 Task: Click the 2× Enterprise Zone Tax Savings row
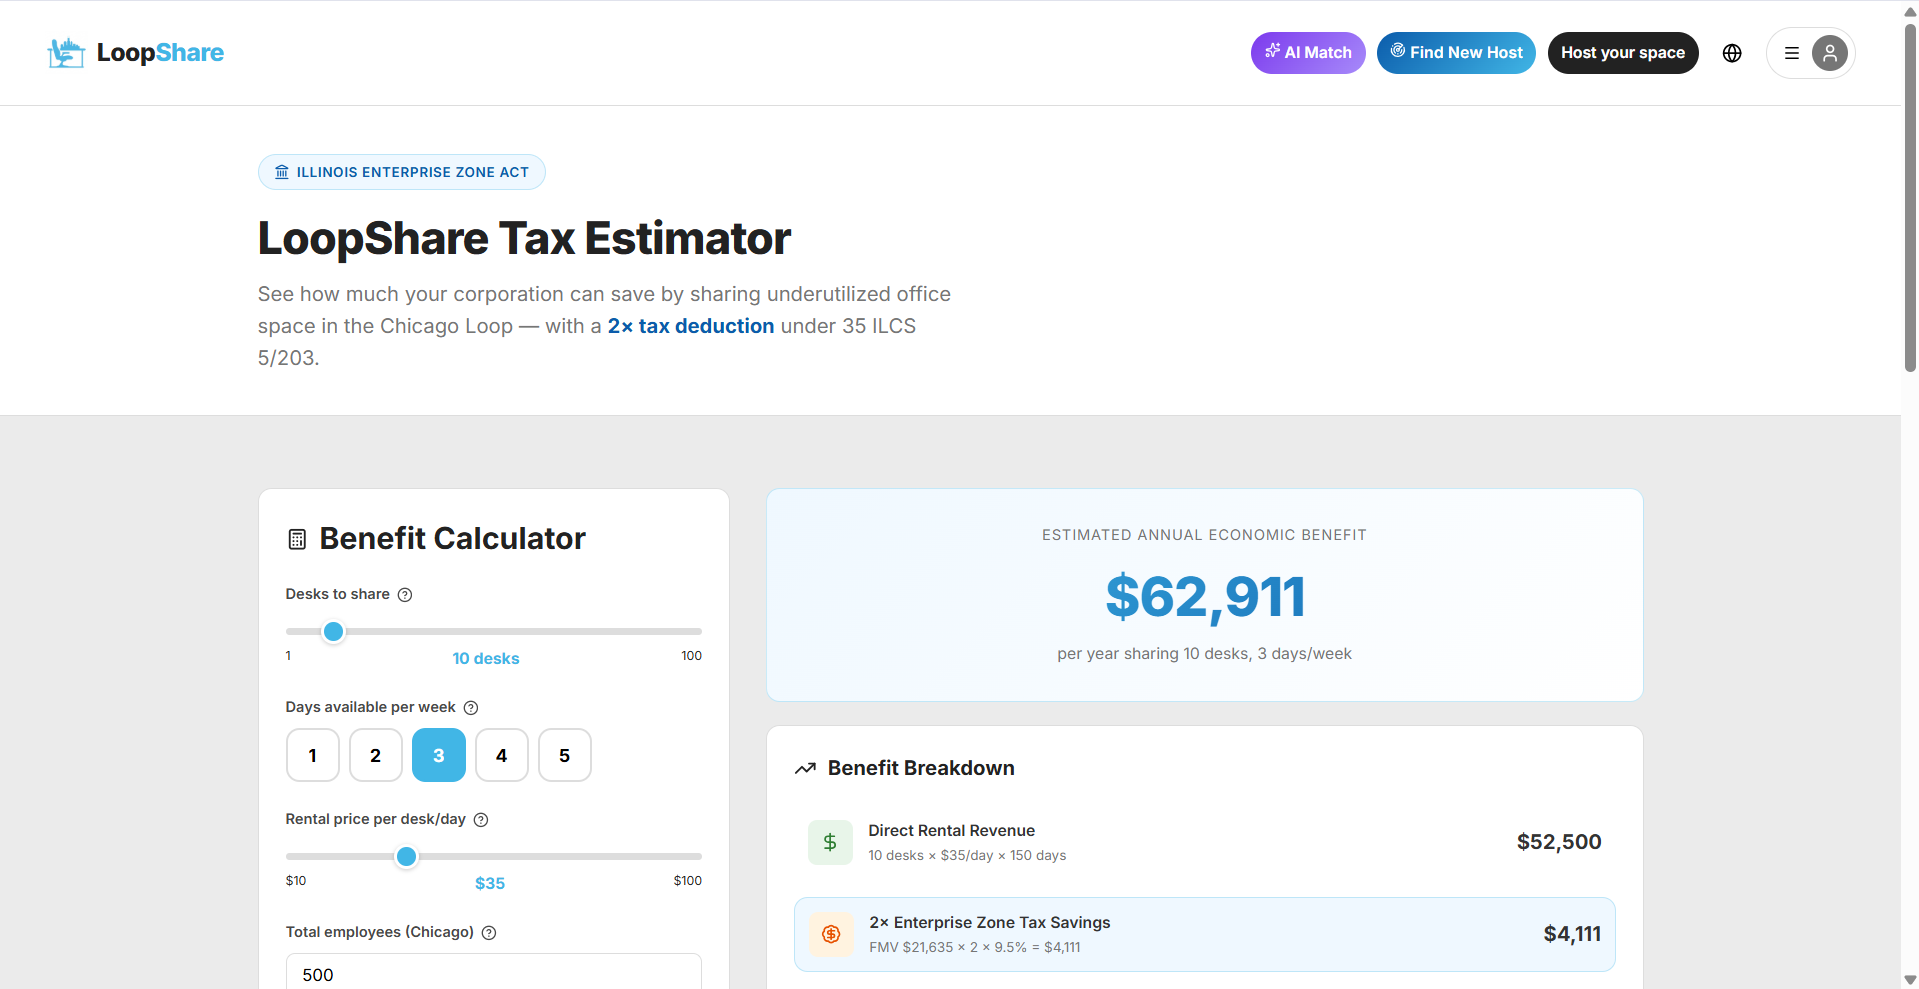click(1205, 934)
